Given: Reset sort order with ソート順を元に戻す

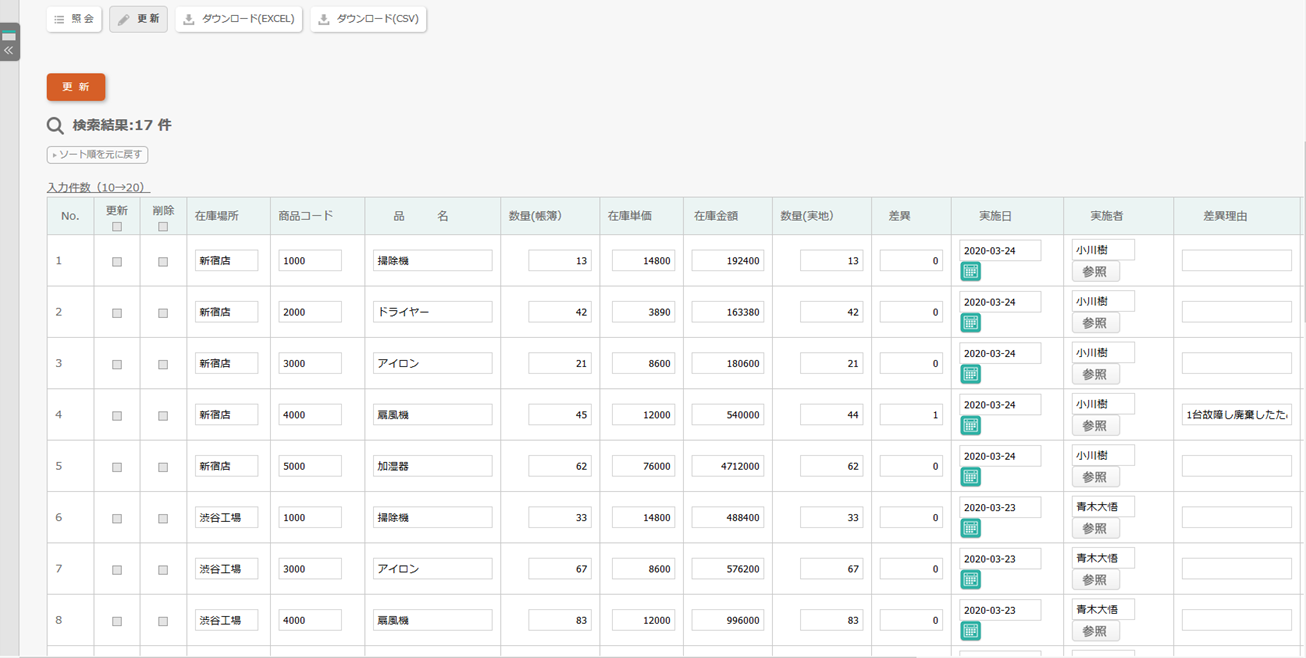Looking at the screenshot, I should pyautogui.click(x=97, y=155).
